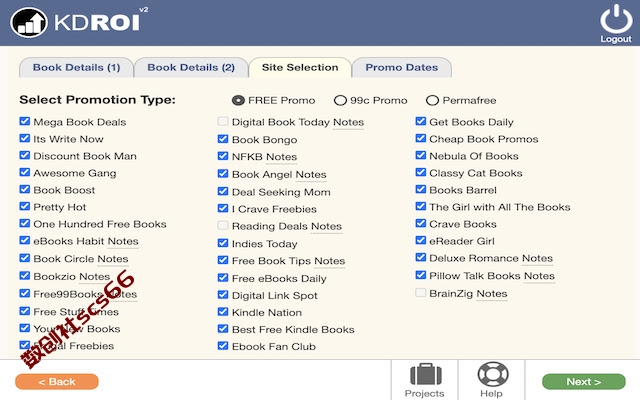Toggle Pillow Talk Books checkbox
The height and width of the screenshot is (400, 640).
(x=421, y=275)
